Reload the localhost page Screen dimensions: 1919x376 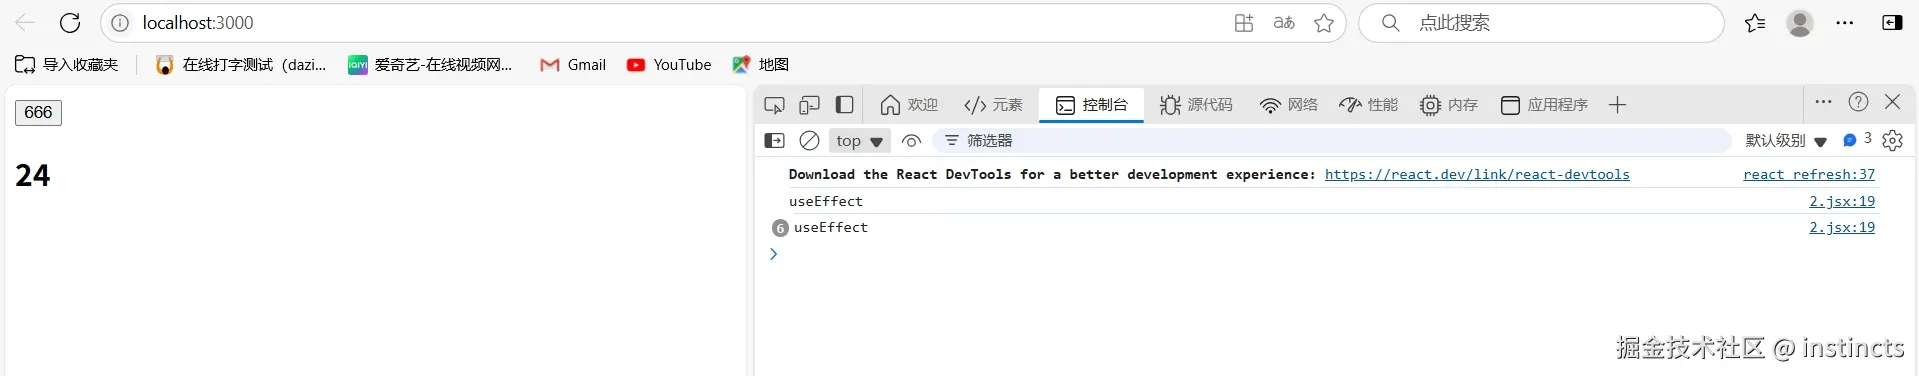point(70,23)
